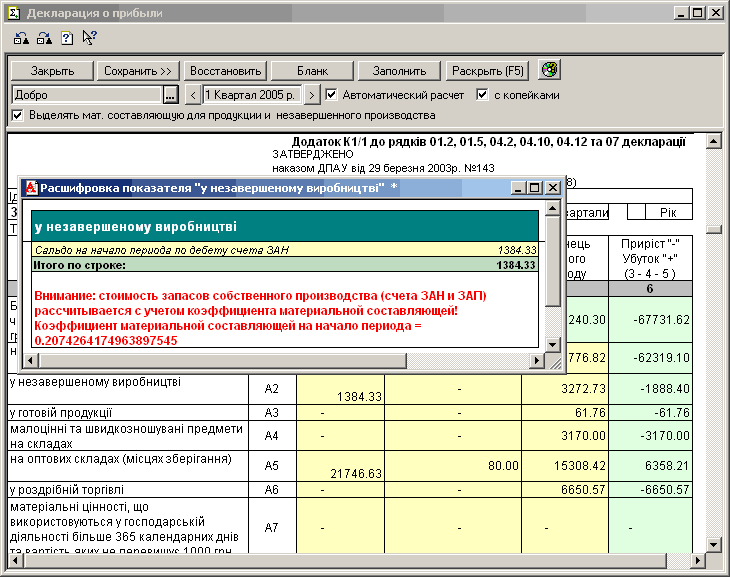730x577 pixels.
Task: Click the second export toolbar icon
Action: pyautogui.click(x=45, y=38)
